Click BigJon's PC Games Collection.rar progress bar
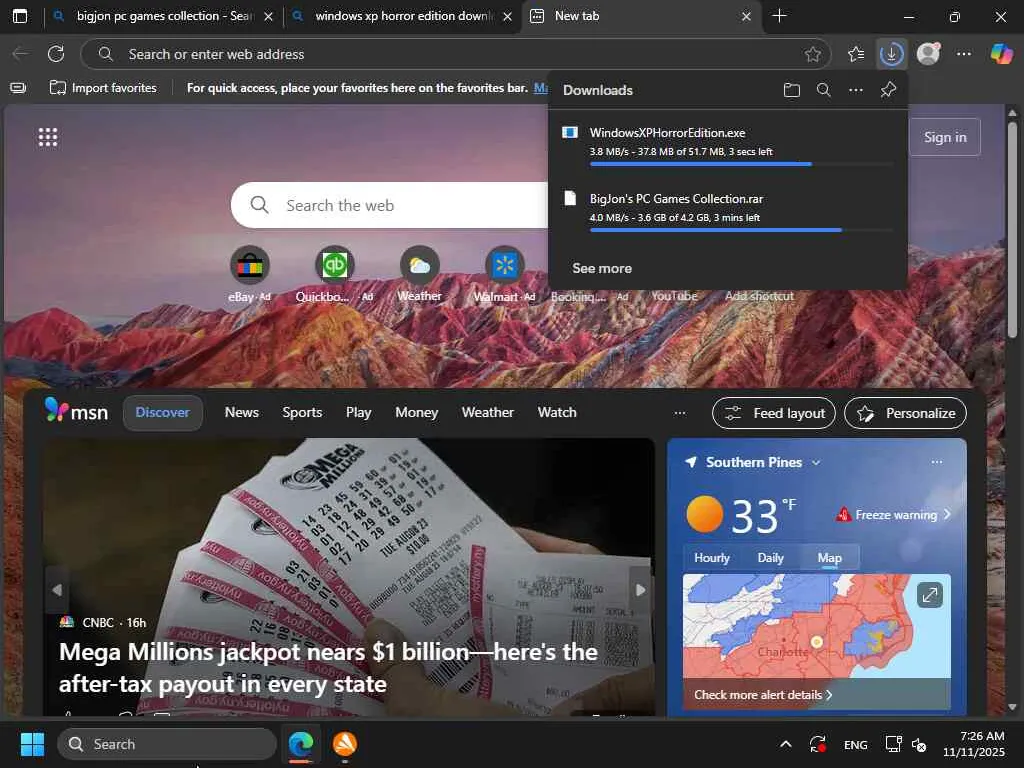 click(x=741, y=230)
